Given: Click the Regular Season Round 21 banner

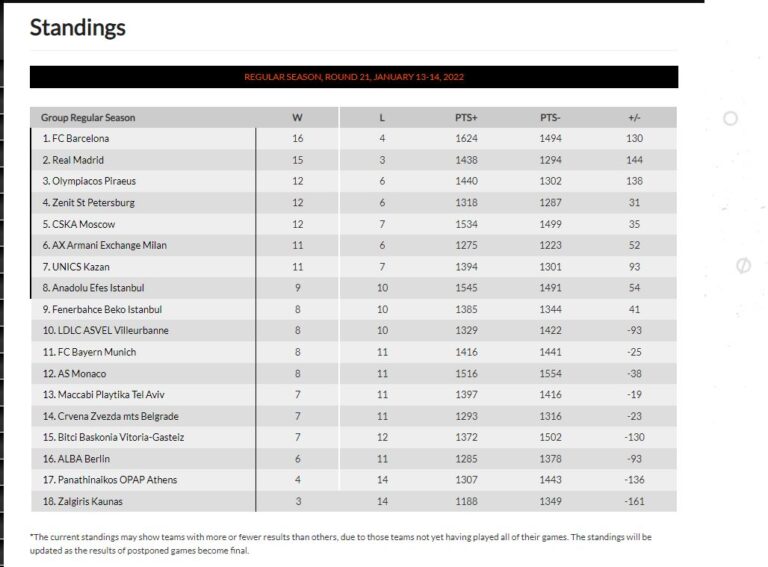Looking at the screenshot, I should point(354,77).
